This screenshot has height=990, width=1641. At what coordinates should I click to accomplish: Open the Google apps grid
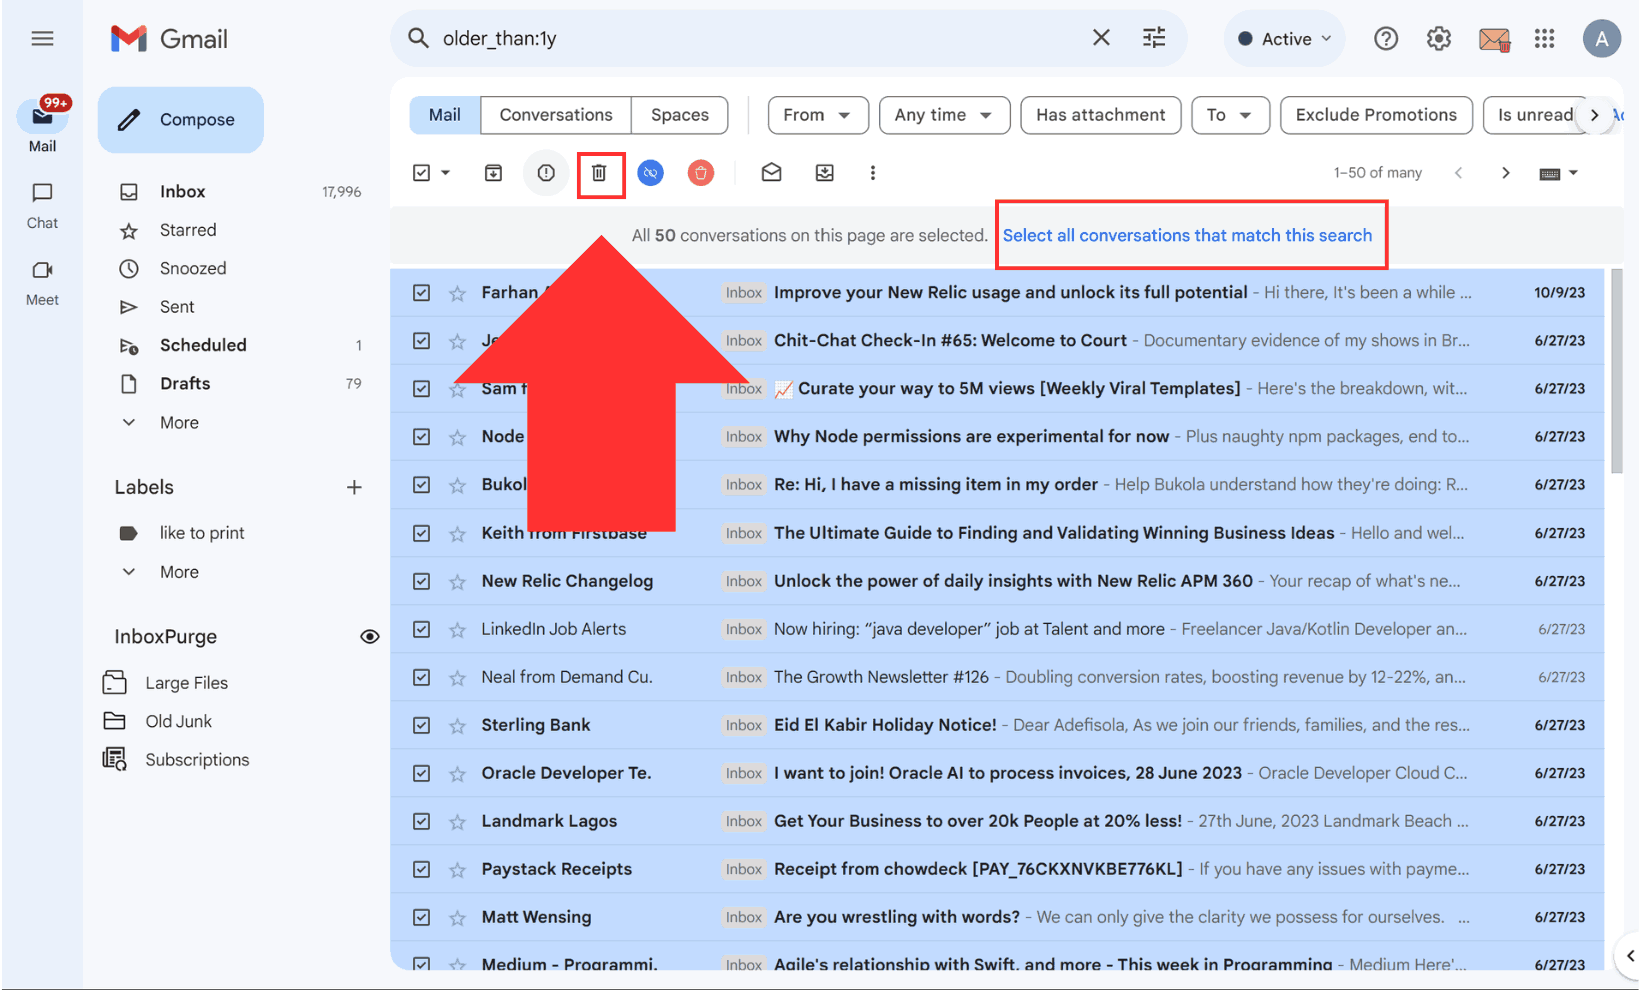coord(1544,39)
